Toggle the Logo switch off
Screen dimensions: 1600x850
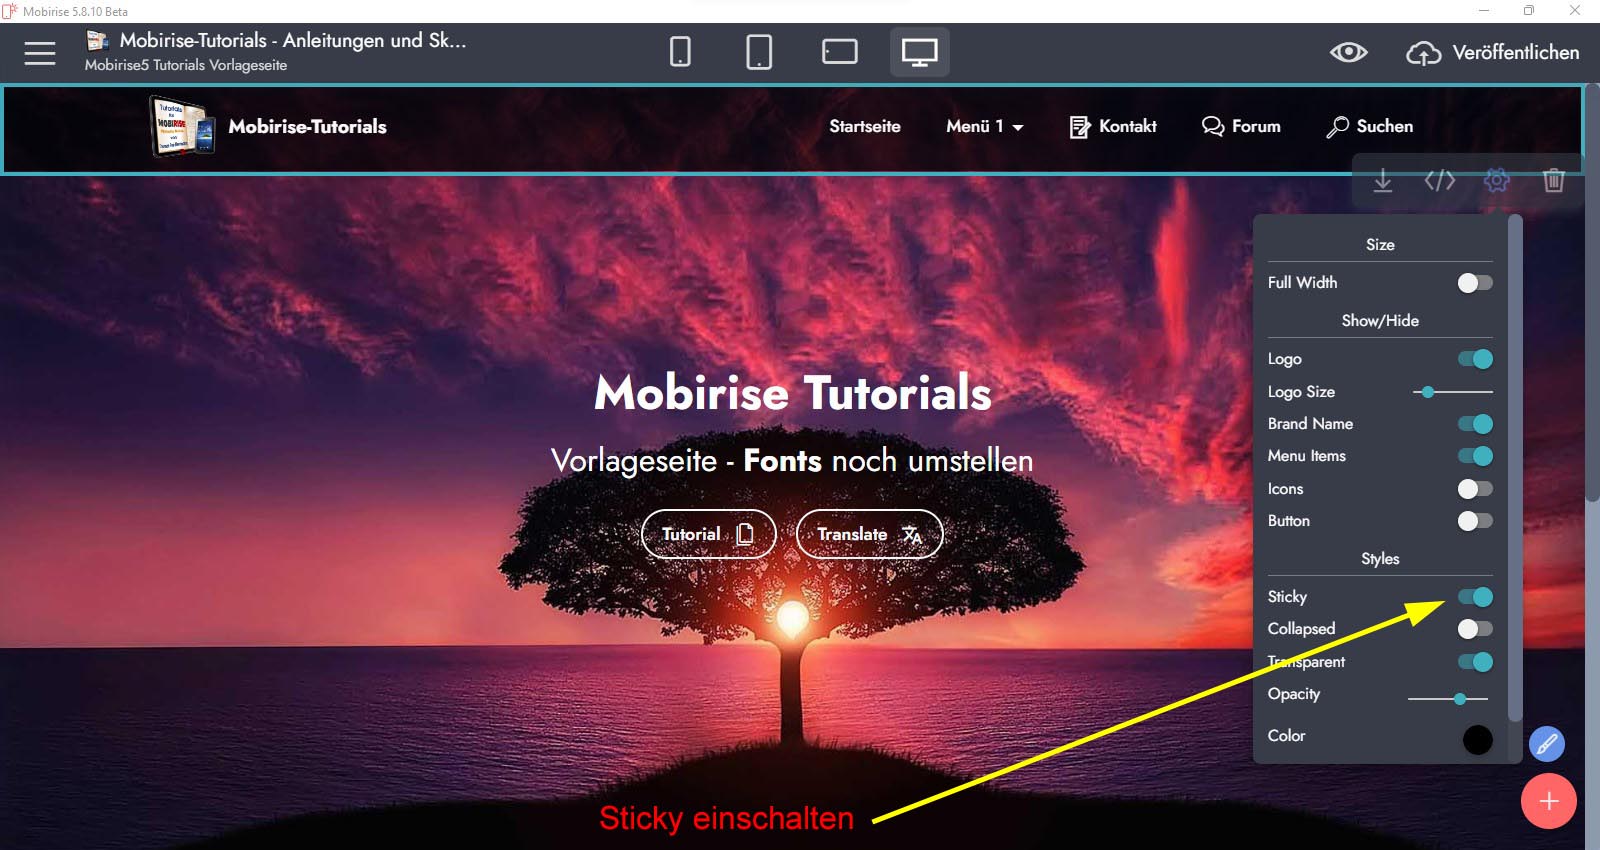[x=1475, y=359]
